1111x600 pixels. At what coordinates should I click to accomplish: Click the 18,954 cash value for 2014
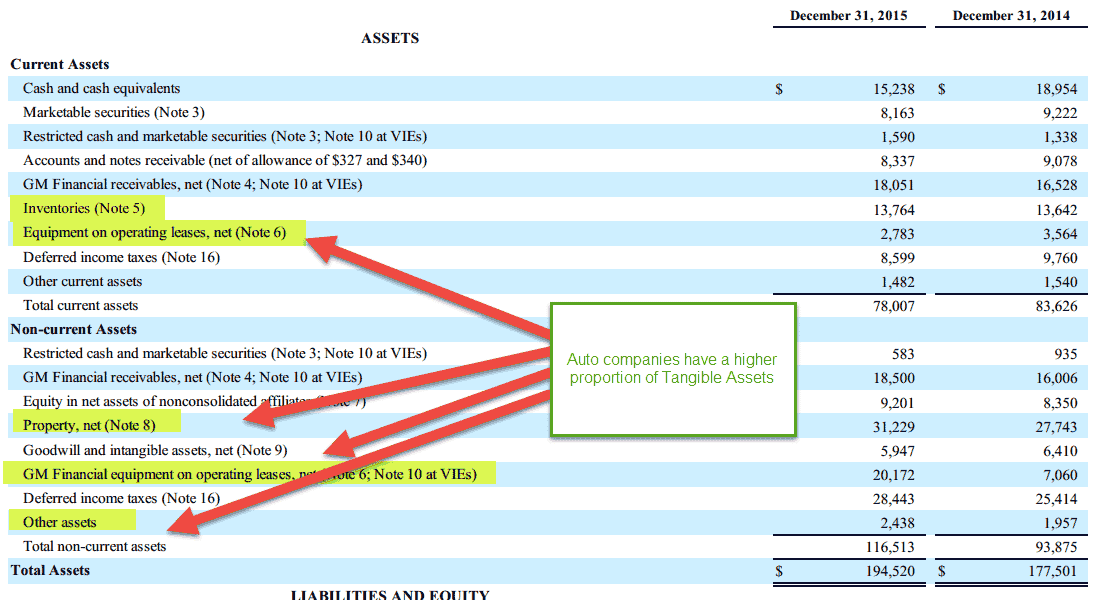[1056, 89]
